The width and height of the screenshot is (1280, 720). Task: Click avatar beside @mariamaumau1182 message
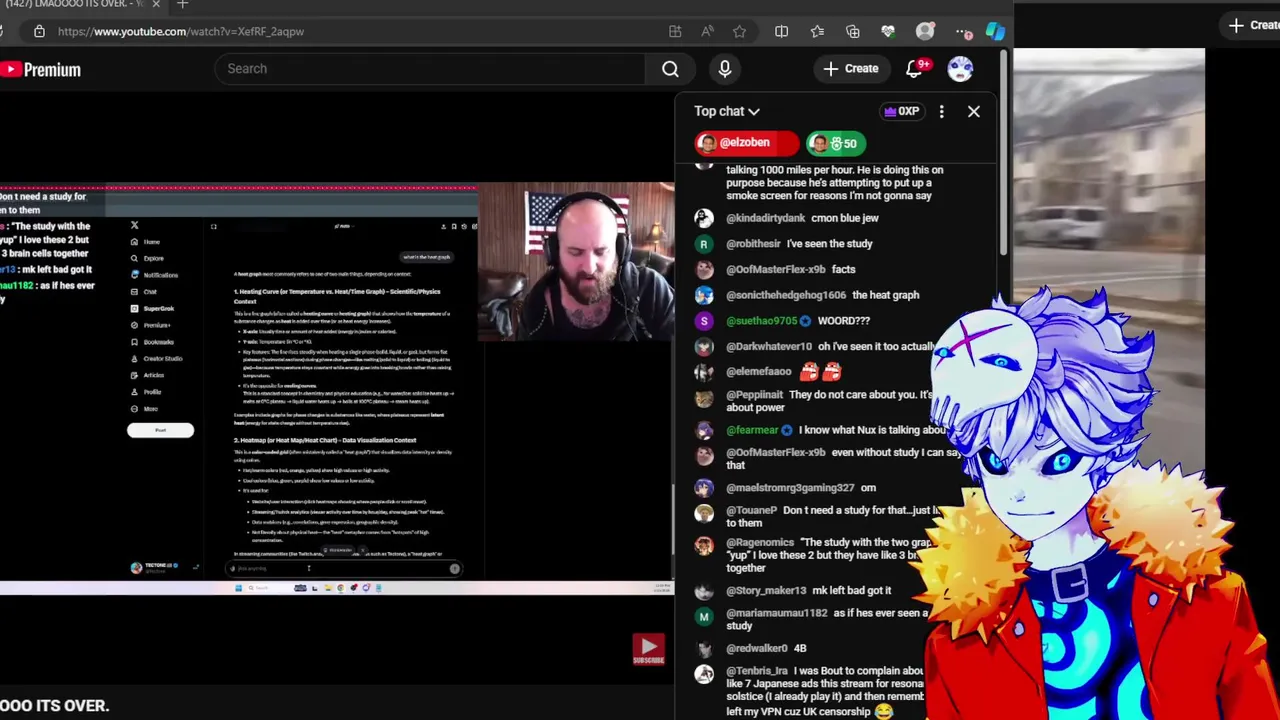click(704, 618)
